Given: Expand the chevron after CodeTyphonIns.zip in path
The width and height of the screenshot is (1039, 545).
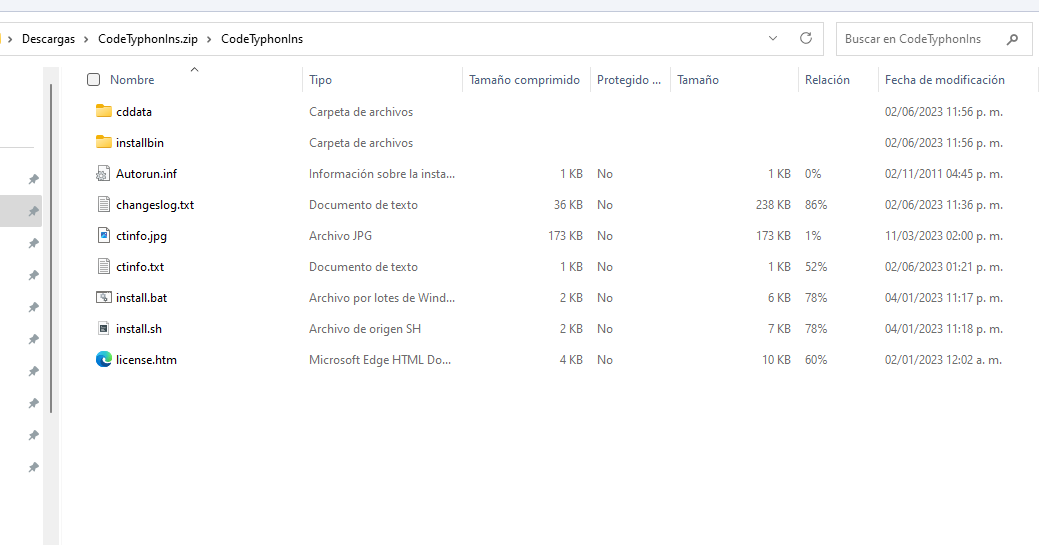Looking at the screenshot, I should pos(210,39).
